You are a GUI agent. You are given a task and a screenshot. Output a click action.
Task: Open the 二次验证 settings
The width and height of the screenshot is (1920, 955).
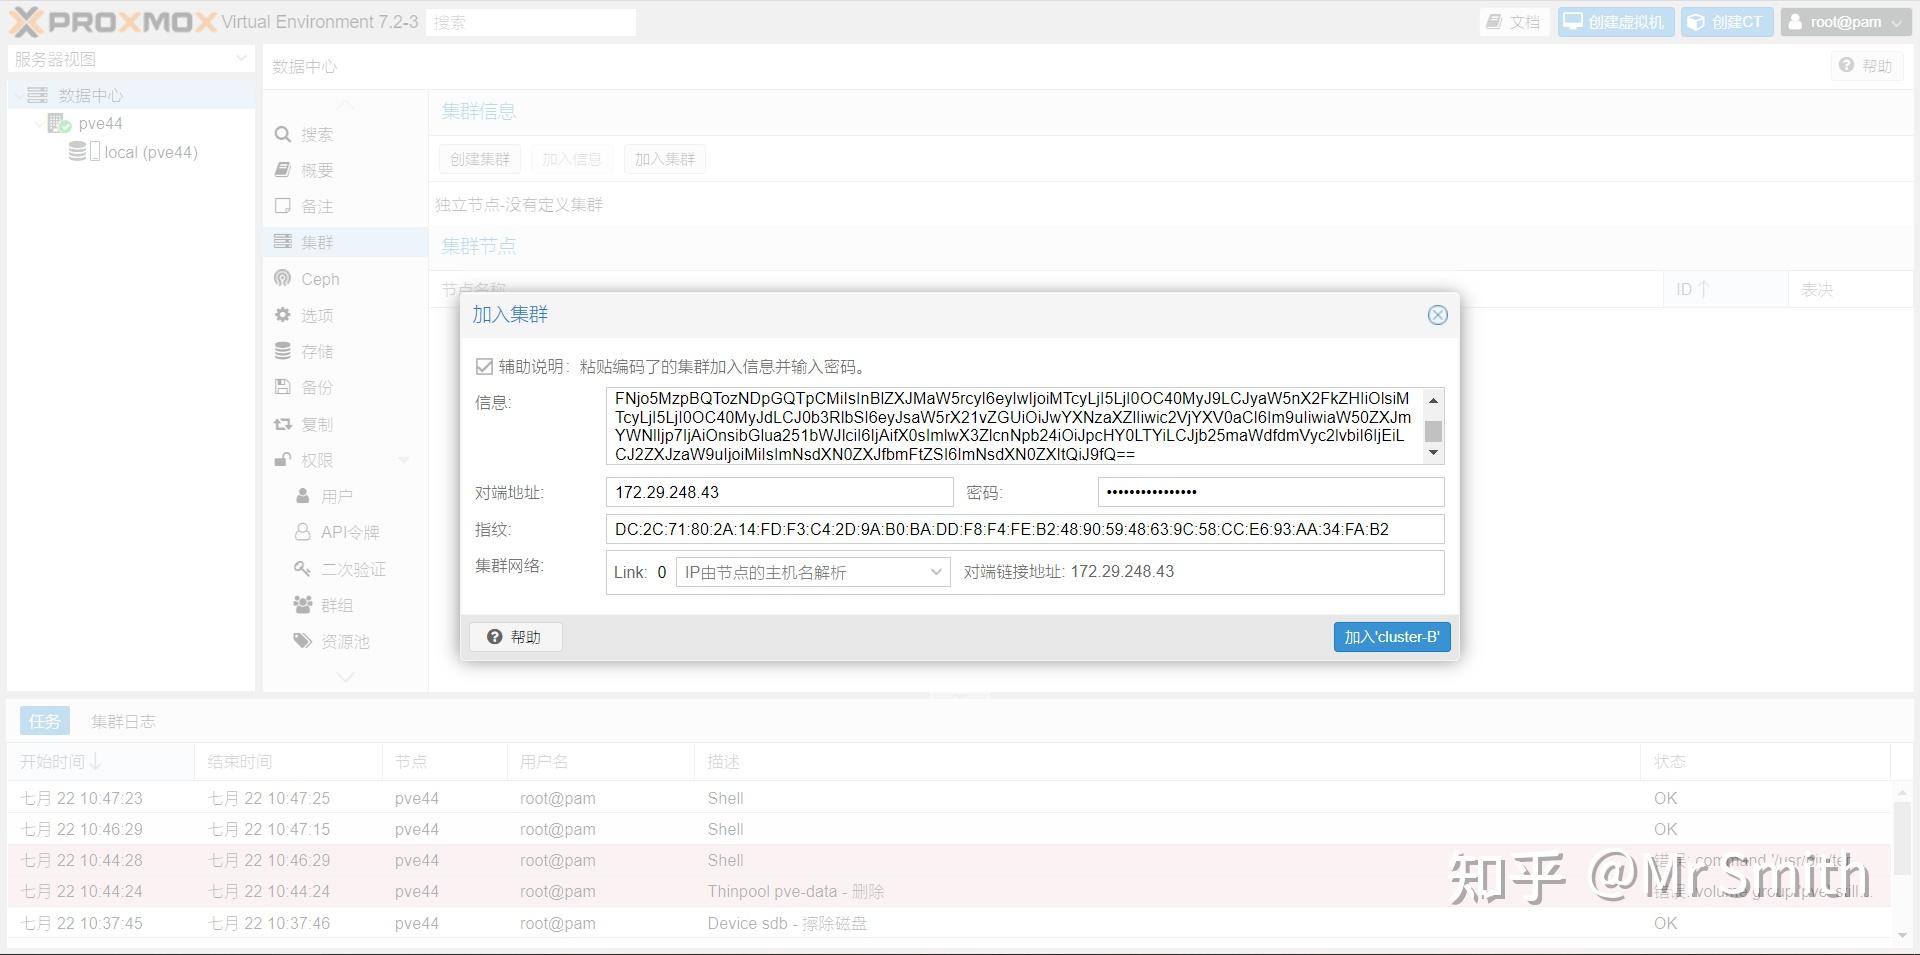[x=348, y=568]
